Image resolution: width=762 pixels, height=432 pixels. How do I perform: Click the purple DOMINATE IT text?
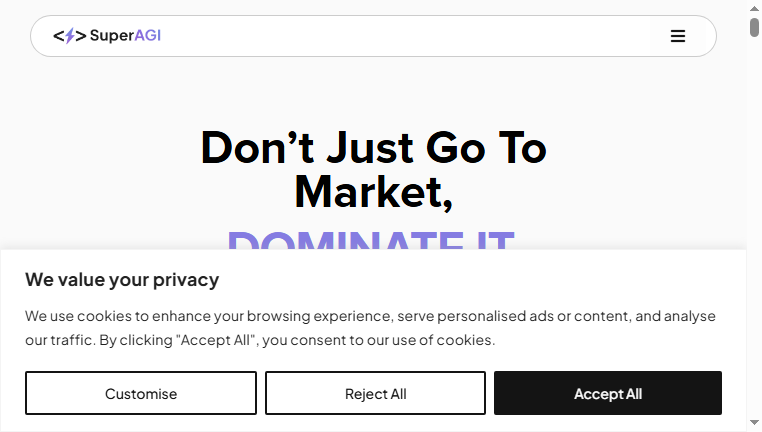[371, 240]
